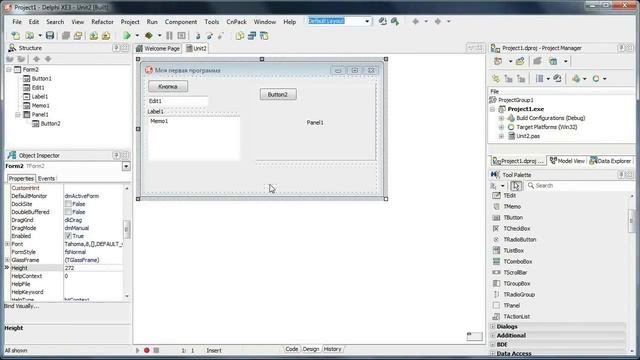Image resolution: width=640 pixels, height=360 pixels.
Task: Click the Structure panel move-up arrow
Action: (36, 59)
